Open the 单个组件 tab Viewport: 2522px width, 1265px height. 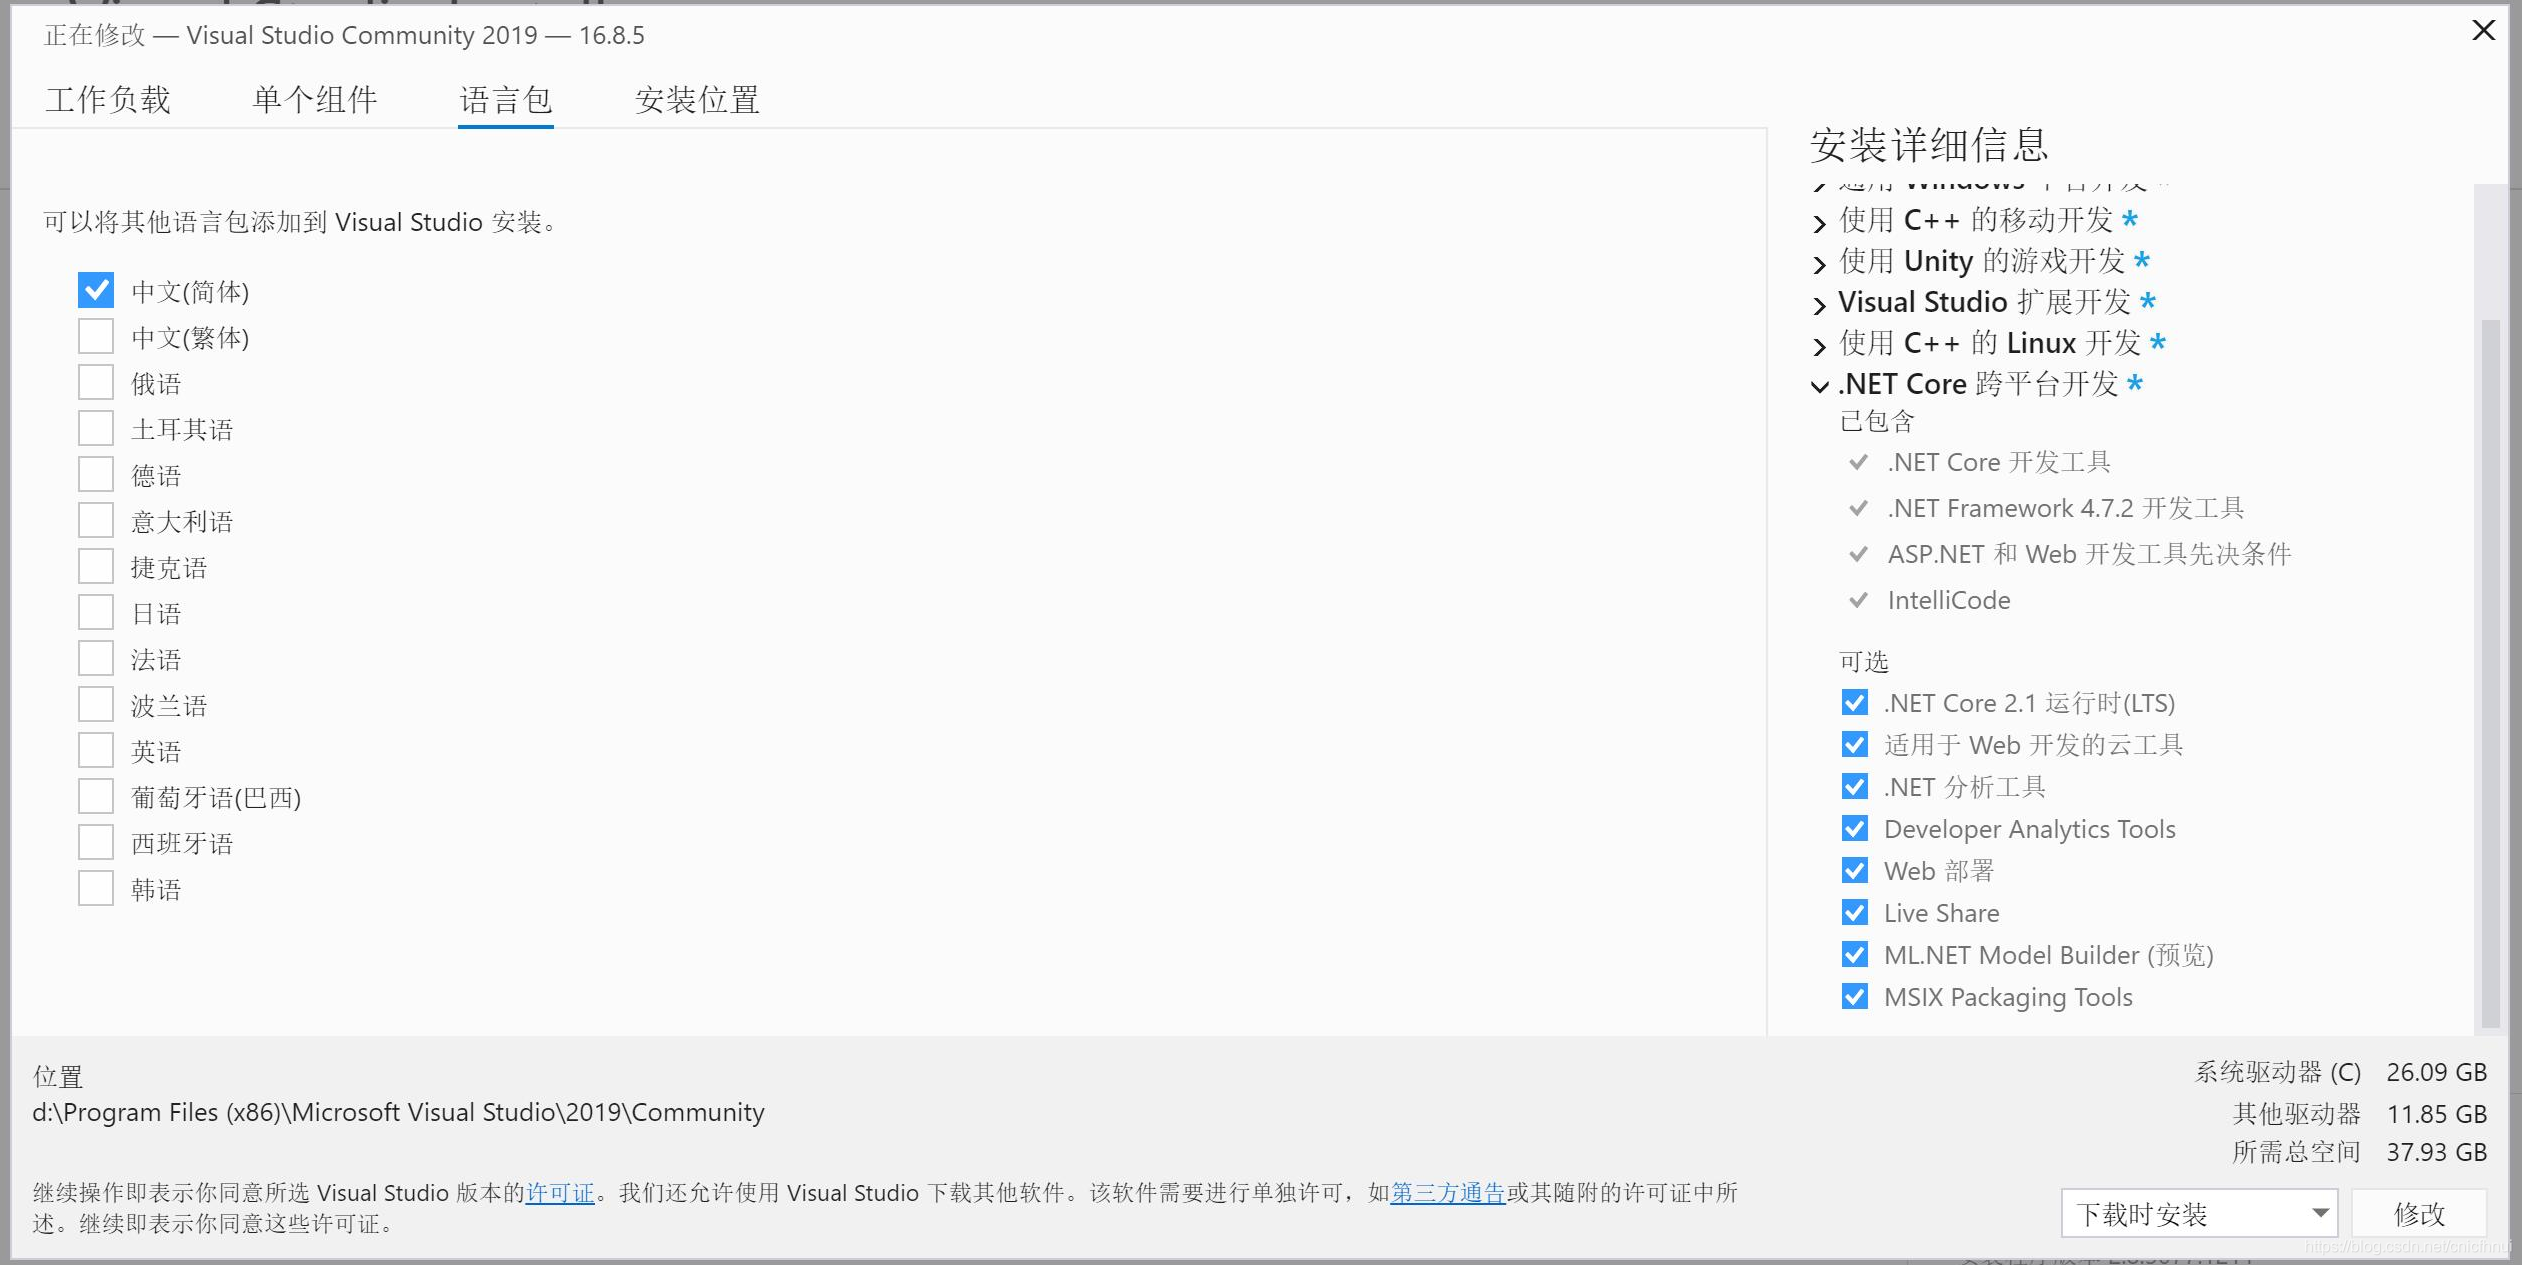click(315, 100)
